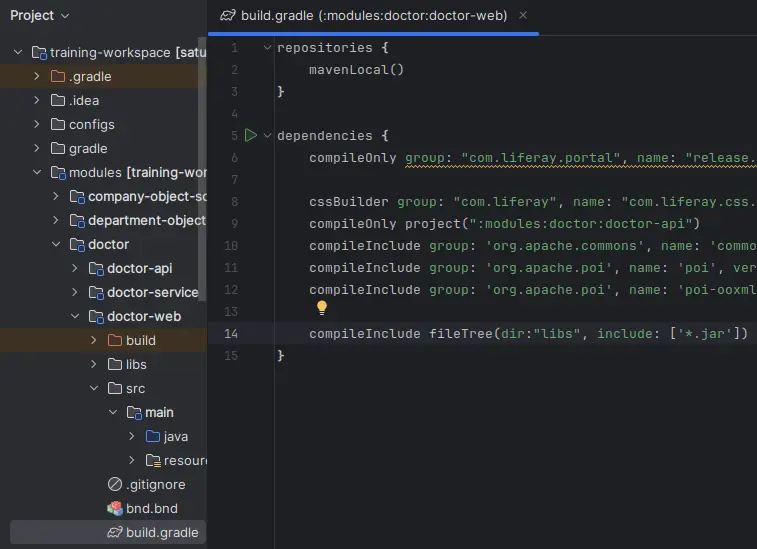Image resolution: width=757 pixels, height=549 pixels.
Task: Collapse the modules folder
Action: (37, 172)
